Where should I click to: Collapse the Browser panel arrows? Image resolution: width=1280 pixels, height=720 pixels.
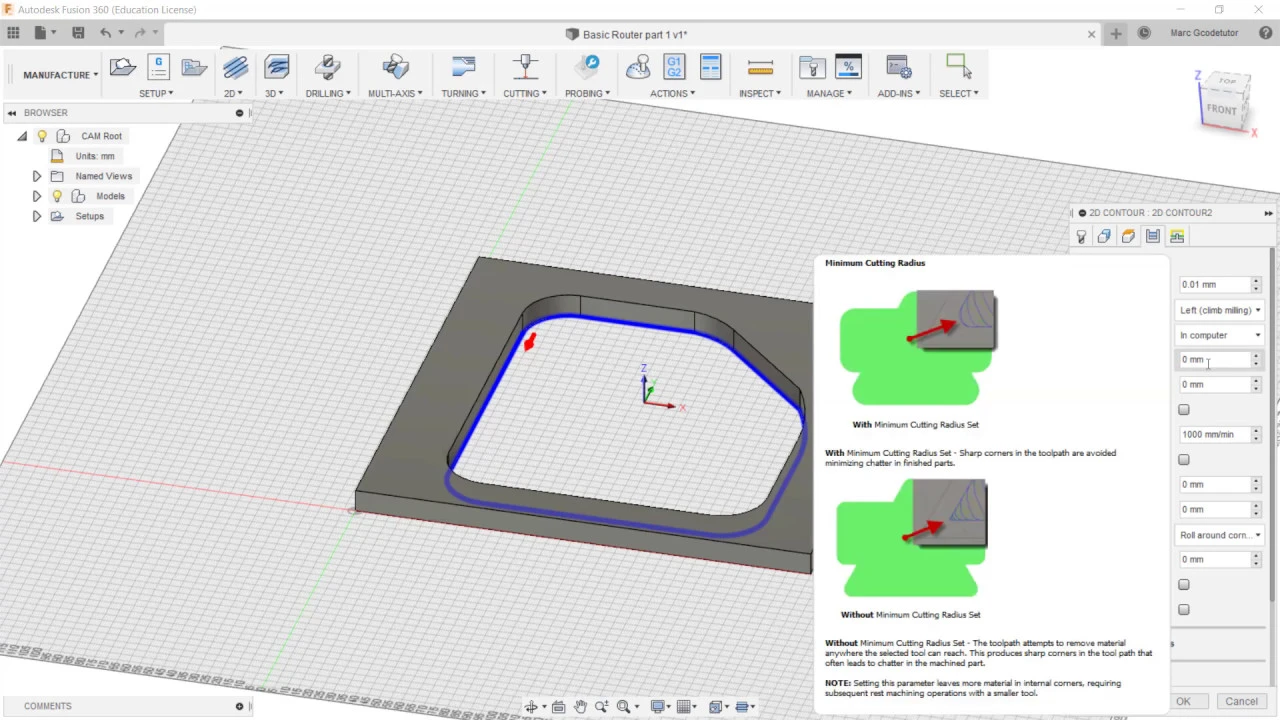pyautogui.click(x=12, y=113)
